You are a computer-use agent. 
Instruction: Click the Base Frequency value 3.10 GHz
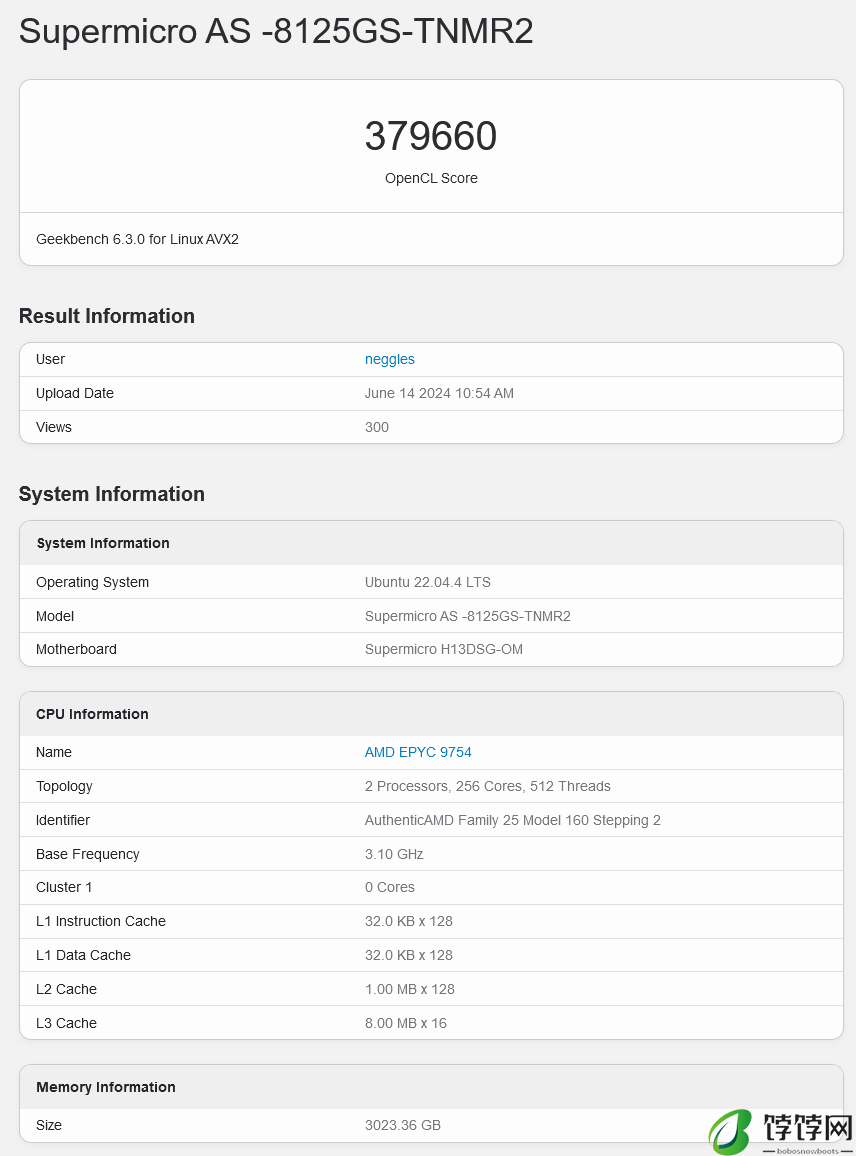[x=394, y=854]
